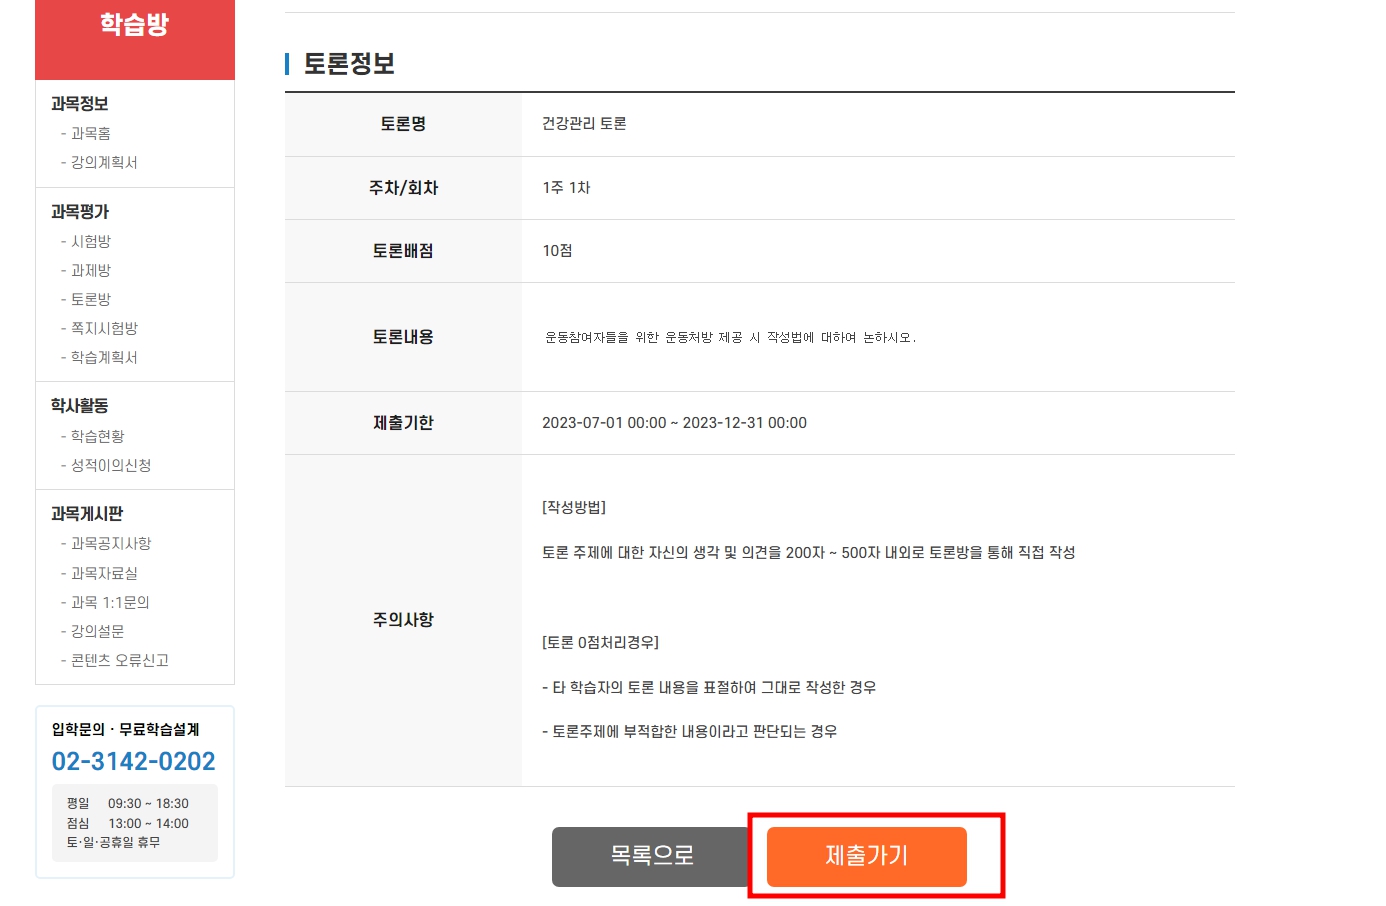Screen dimensions: 1386x906
Task: Open 토론방 in the sidebar
Action: tap(91, 299)
